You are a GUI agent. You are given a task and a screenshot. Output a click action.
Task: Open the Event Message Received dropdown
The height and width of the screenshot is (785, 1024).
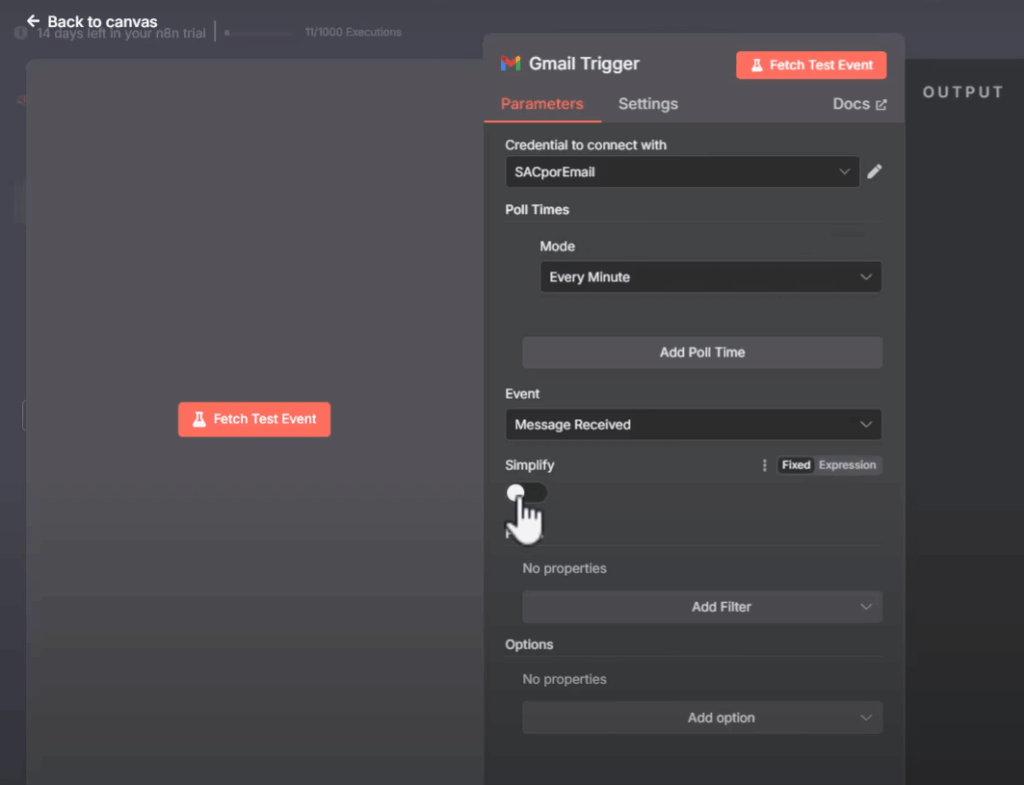[x=694, y=425]
